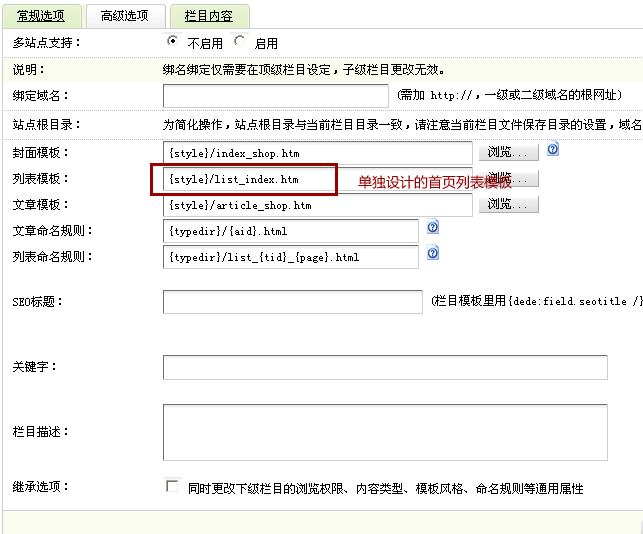Open the 栏目内容 tab

tap(209, 16)
